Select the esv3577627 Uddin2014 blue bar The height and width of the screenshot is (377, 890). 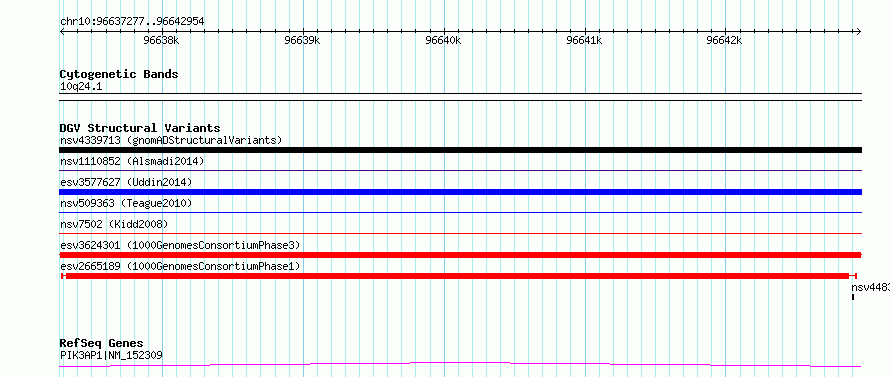pyautogui.click(x=460, y=192)
